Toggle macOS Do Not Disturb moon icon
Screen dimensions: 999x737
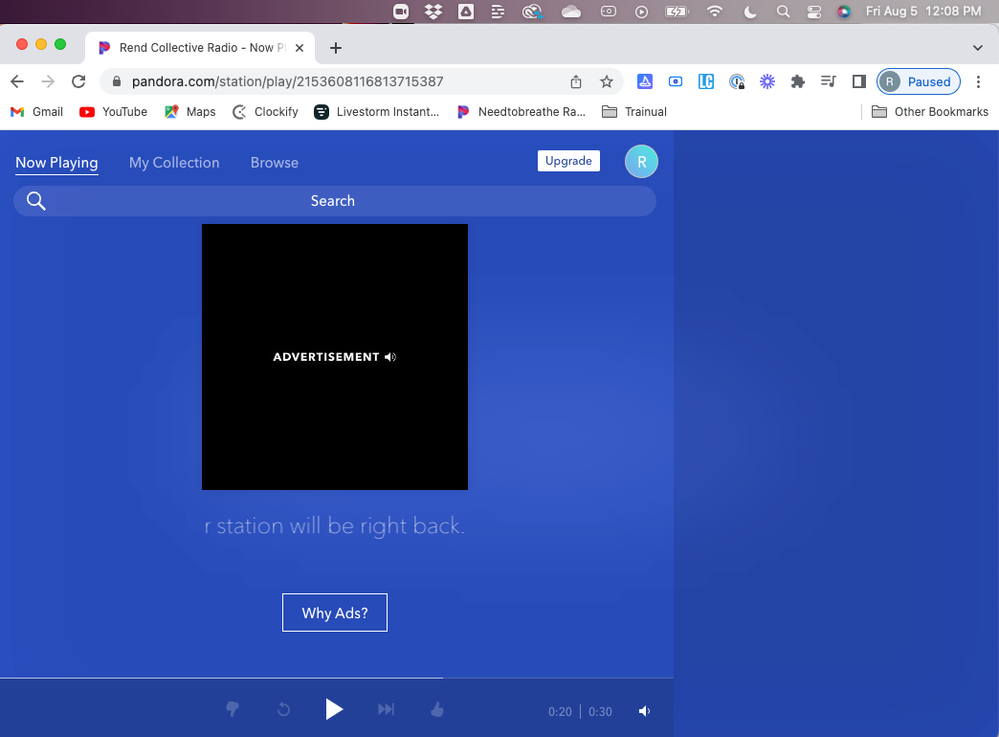tap(750, 11)
